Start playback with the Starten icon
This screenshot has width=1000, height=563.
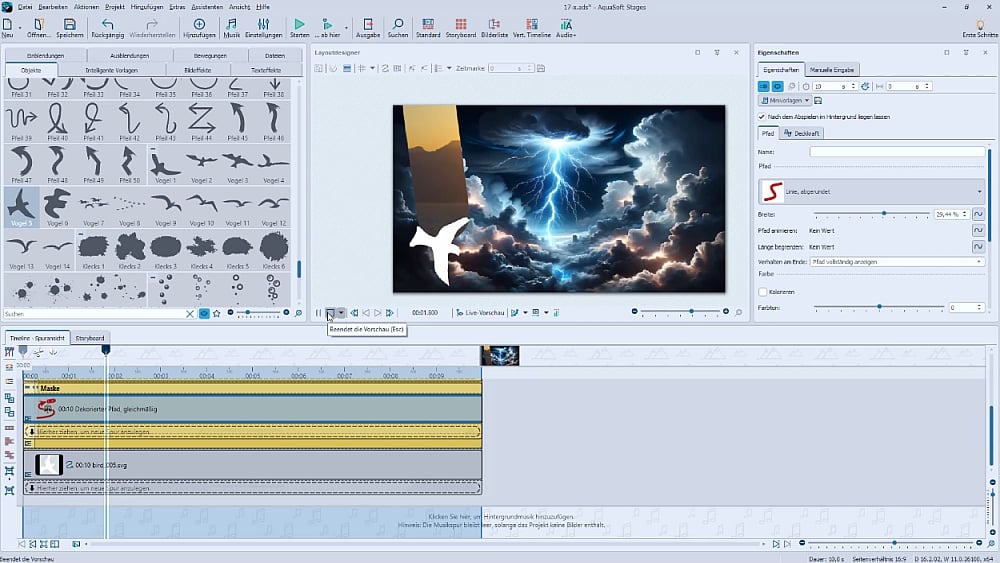pos(299,24)
